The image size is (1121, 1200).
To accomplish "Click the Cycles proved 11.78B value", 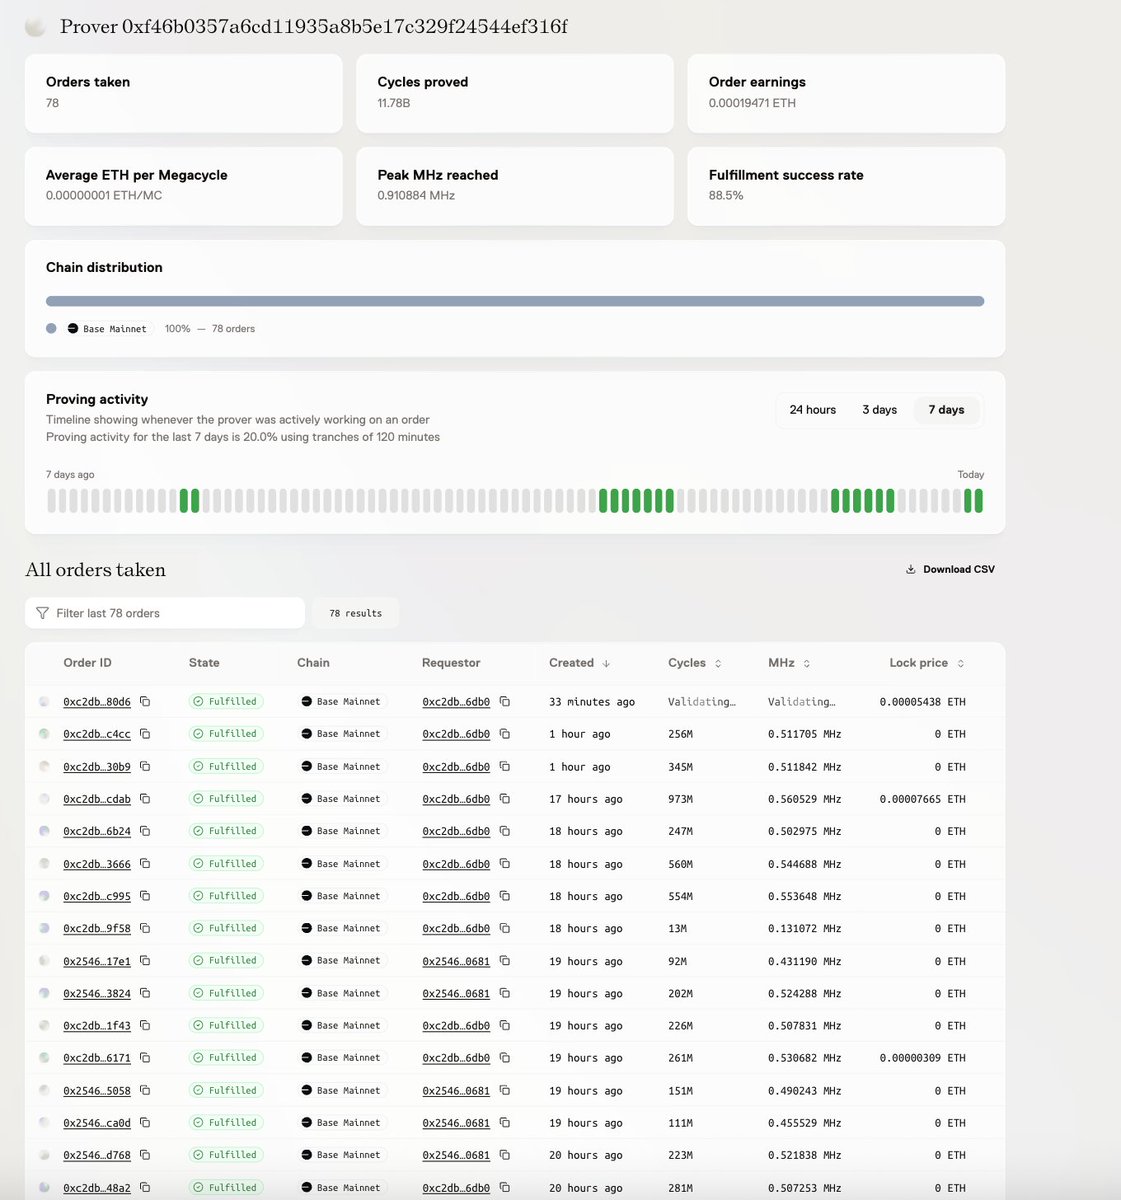I will point(394,103).
